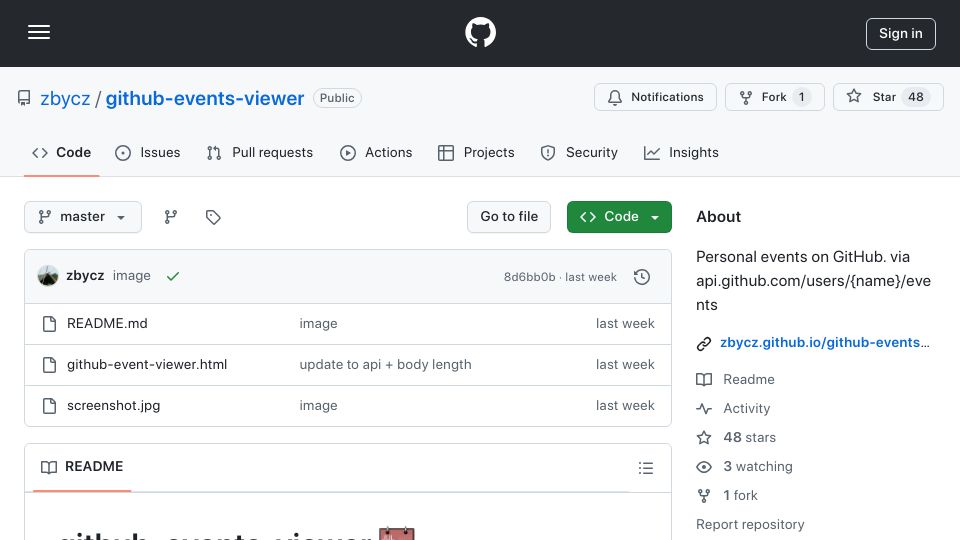Screen dimensions: 960x540
Task: Click zbycz's avatar in commit row
Action: 48,276
